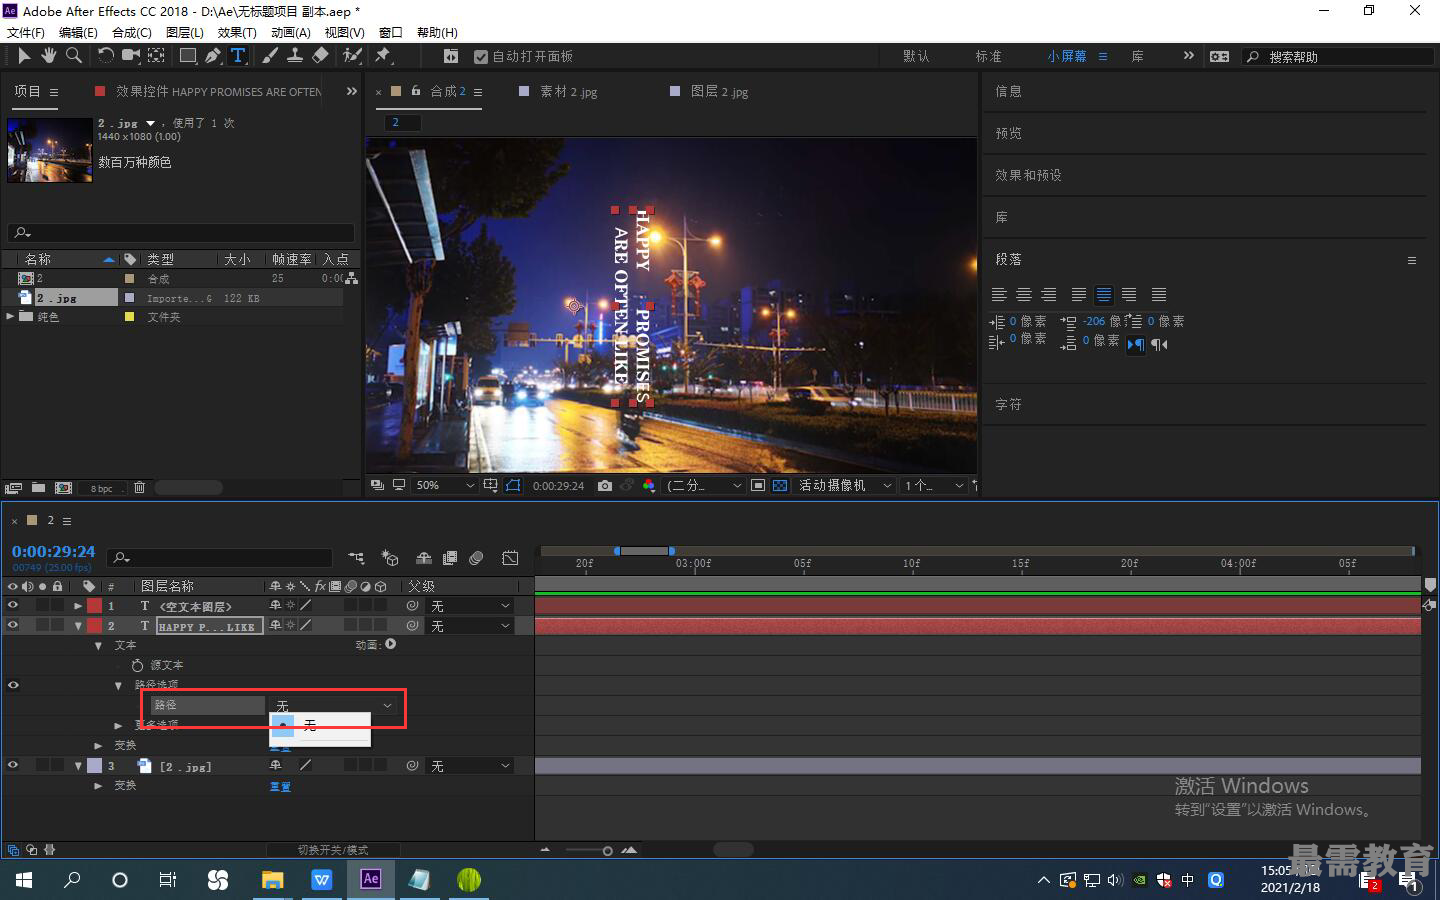
Task: Hide layer 1 empty text layer
Action: coord(13,605)
